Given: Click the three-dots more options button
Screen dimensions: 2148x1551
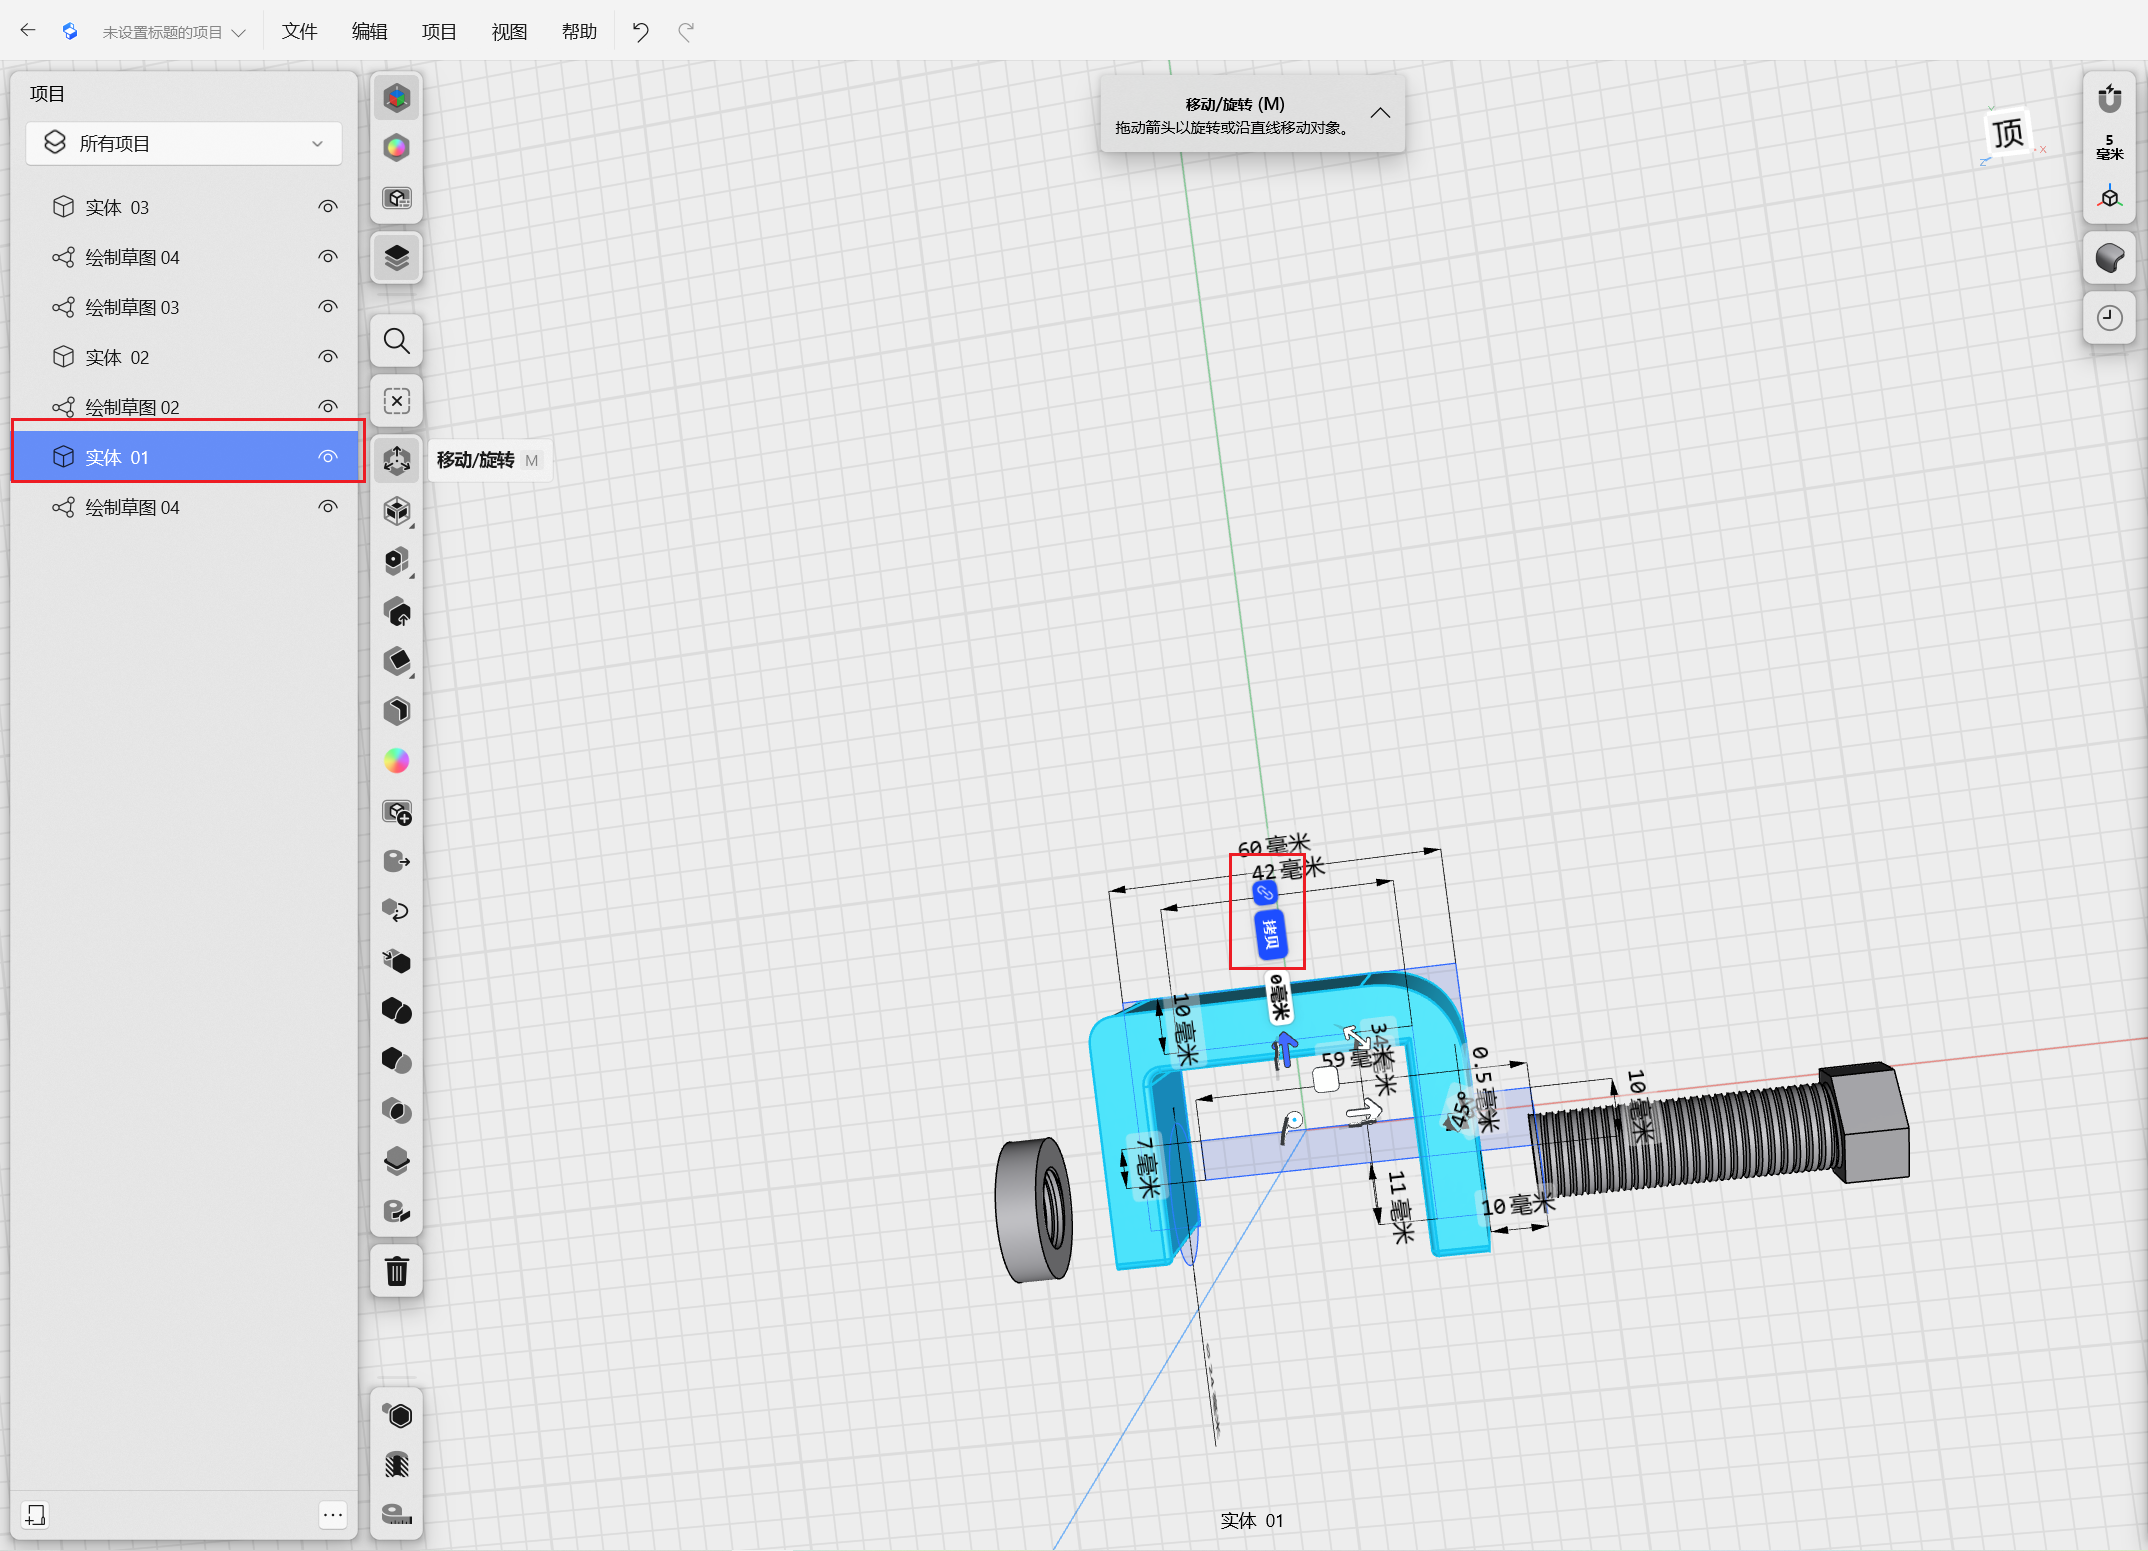Looking at the screenshot, I should pyautogui.click(x=332, y=1515).
